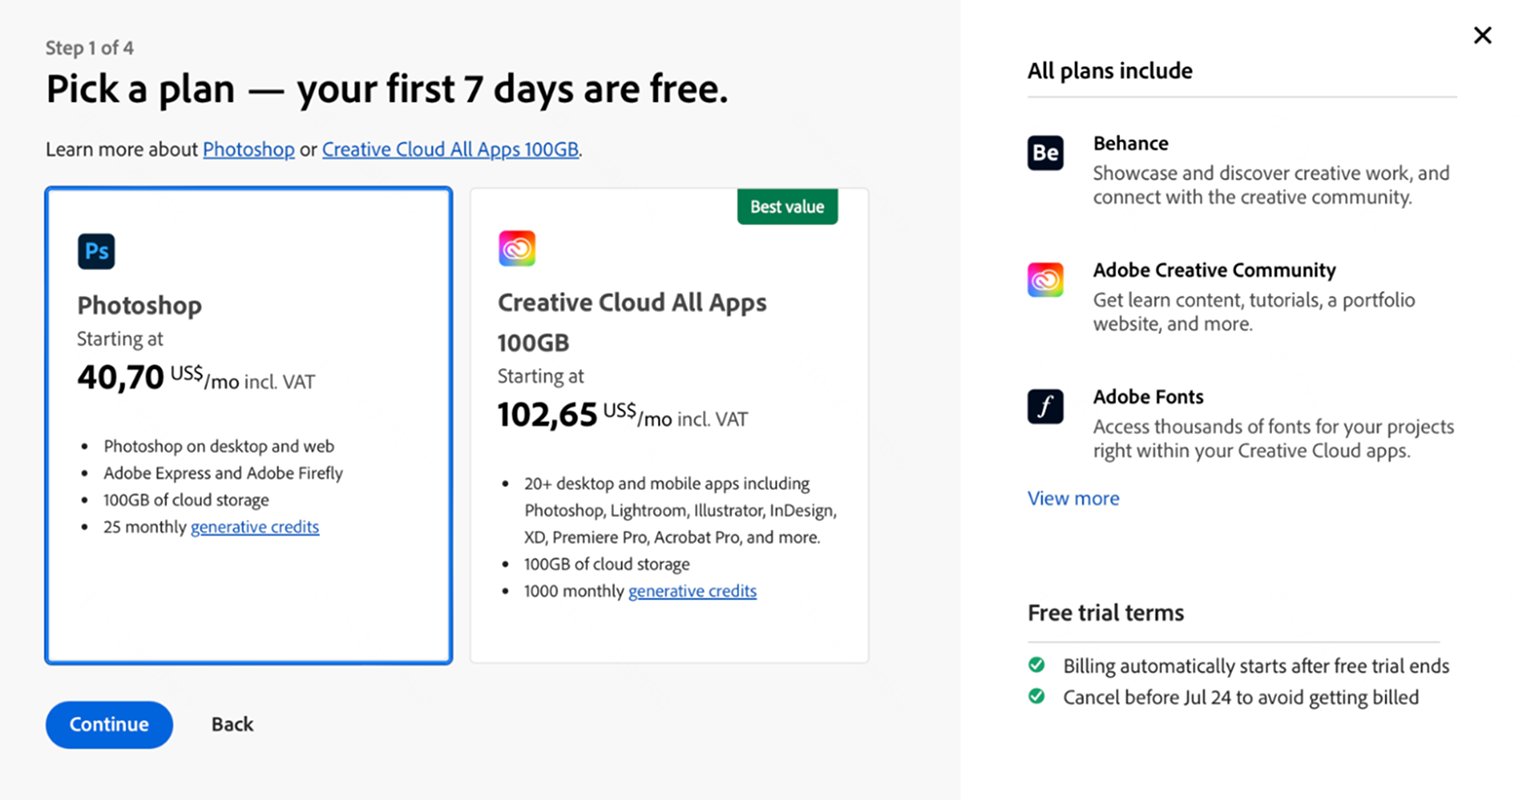Go Back to previous step
This screenshot has width=1520, height=800.
click(x=232, y=724)
